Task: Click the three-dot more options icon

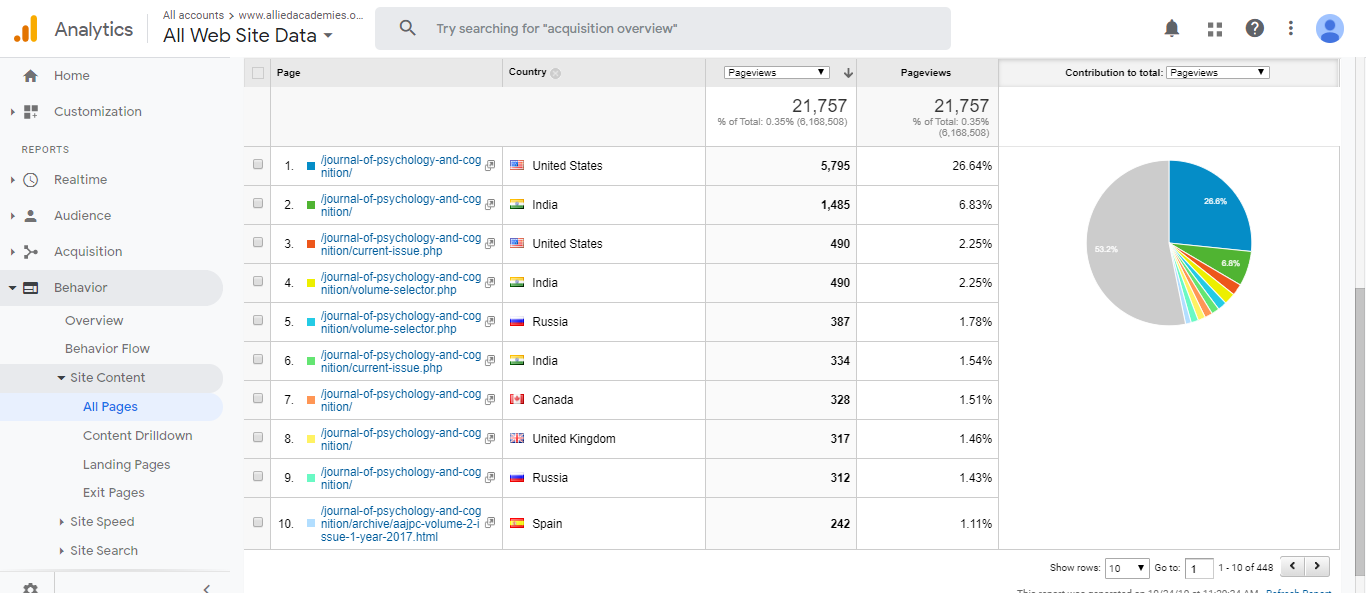Action: point(1291,29)
